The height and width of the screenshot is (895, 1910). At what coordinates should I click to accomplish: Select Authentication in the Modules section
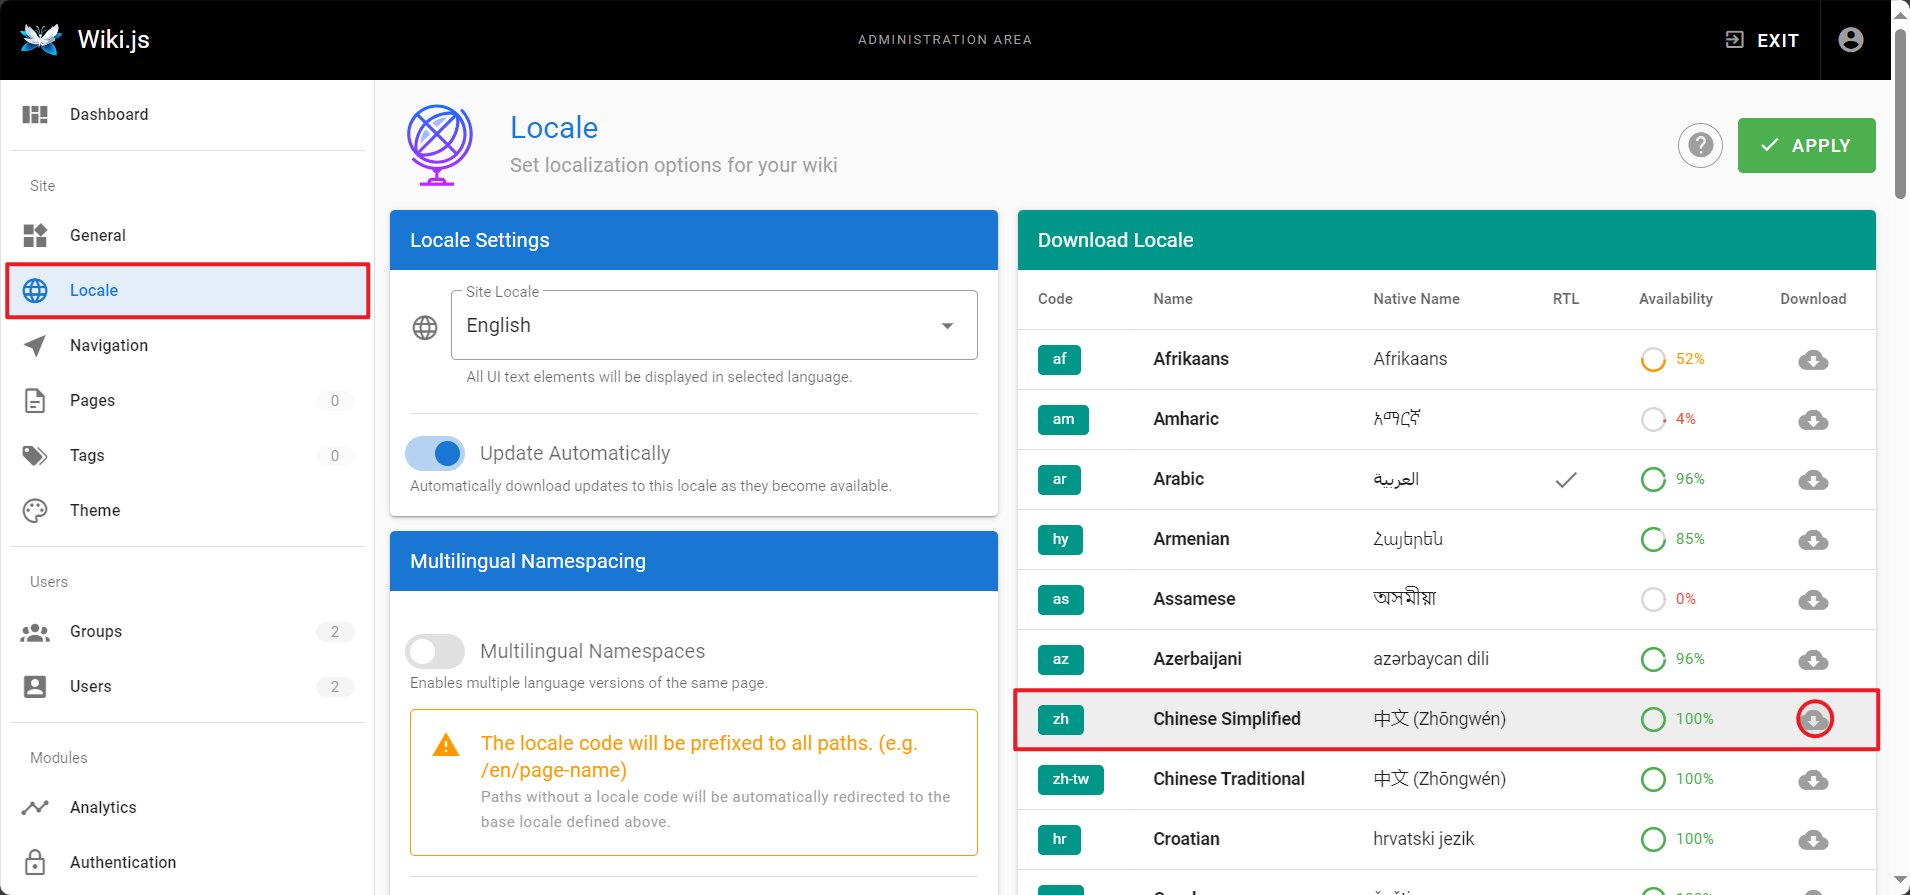coord(122,863)
